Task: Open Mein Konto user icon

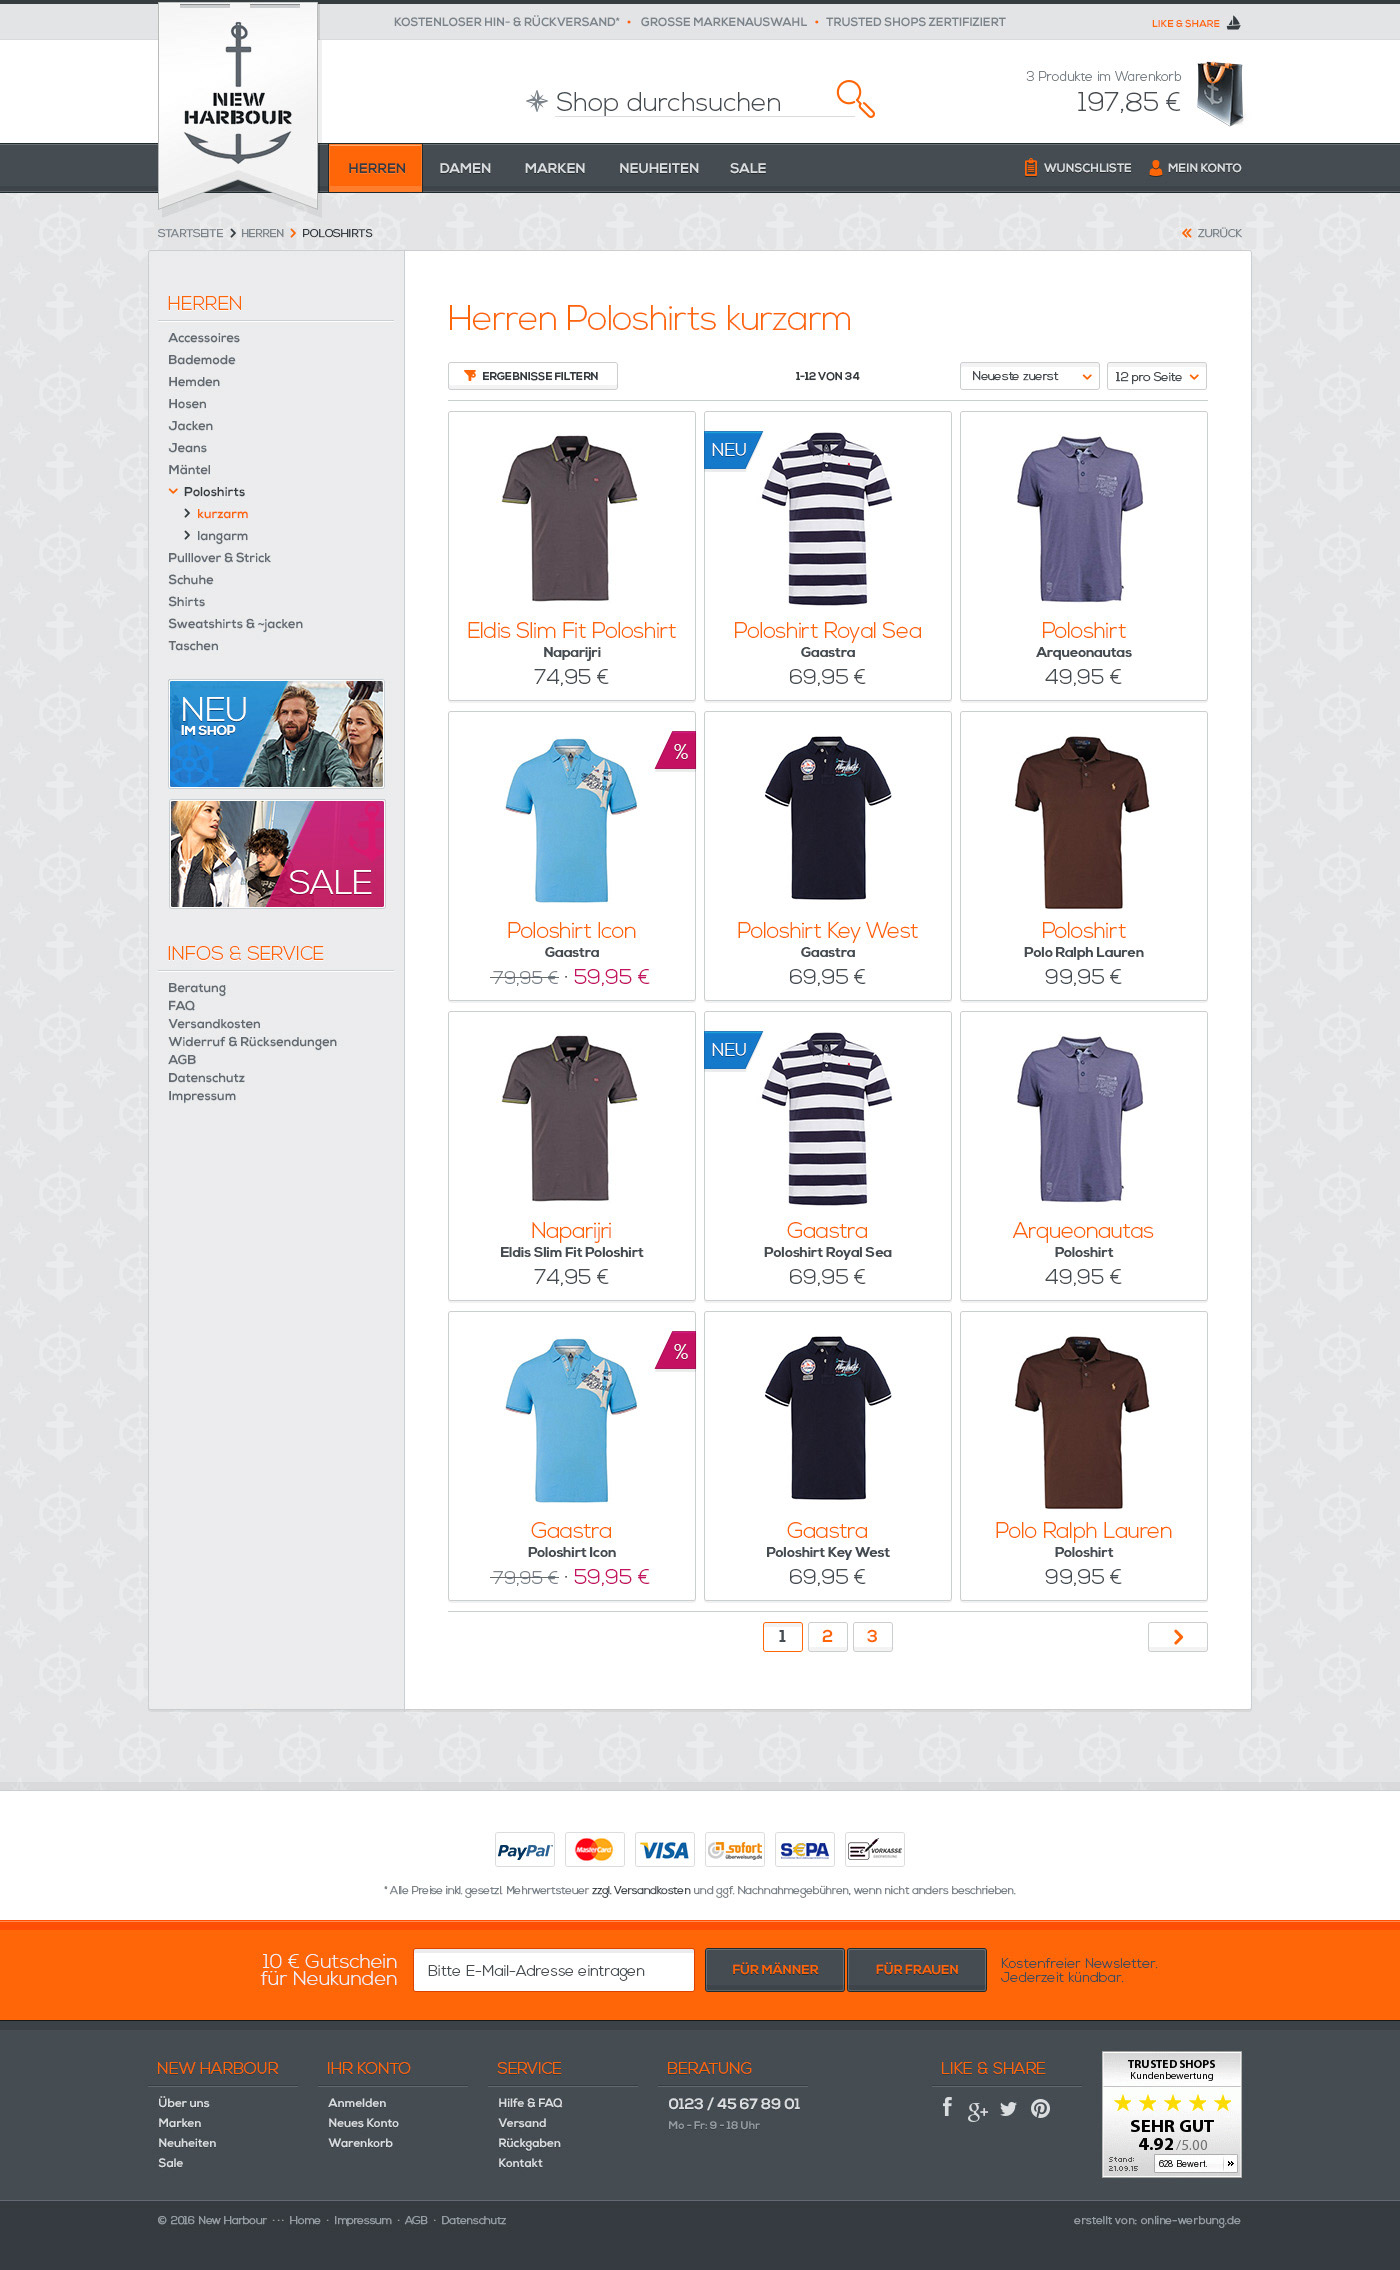Action: tap(1155, 168)
